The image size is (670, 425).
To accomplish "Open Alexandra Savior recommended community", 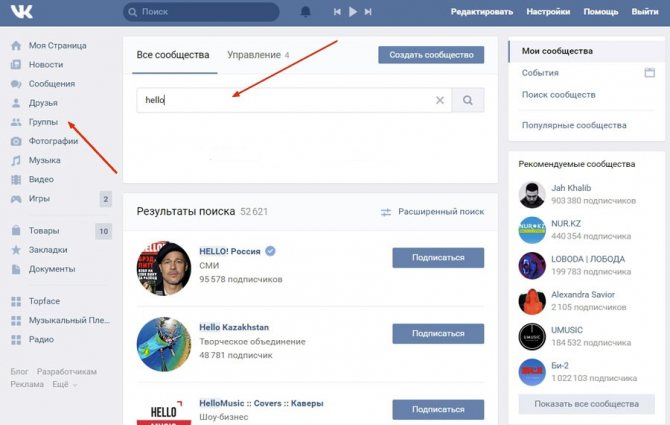I will click(x=583, y=294).
